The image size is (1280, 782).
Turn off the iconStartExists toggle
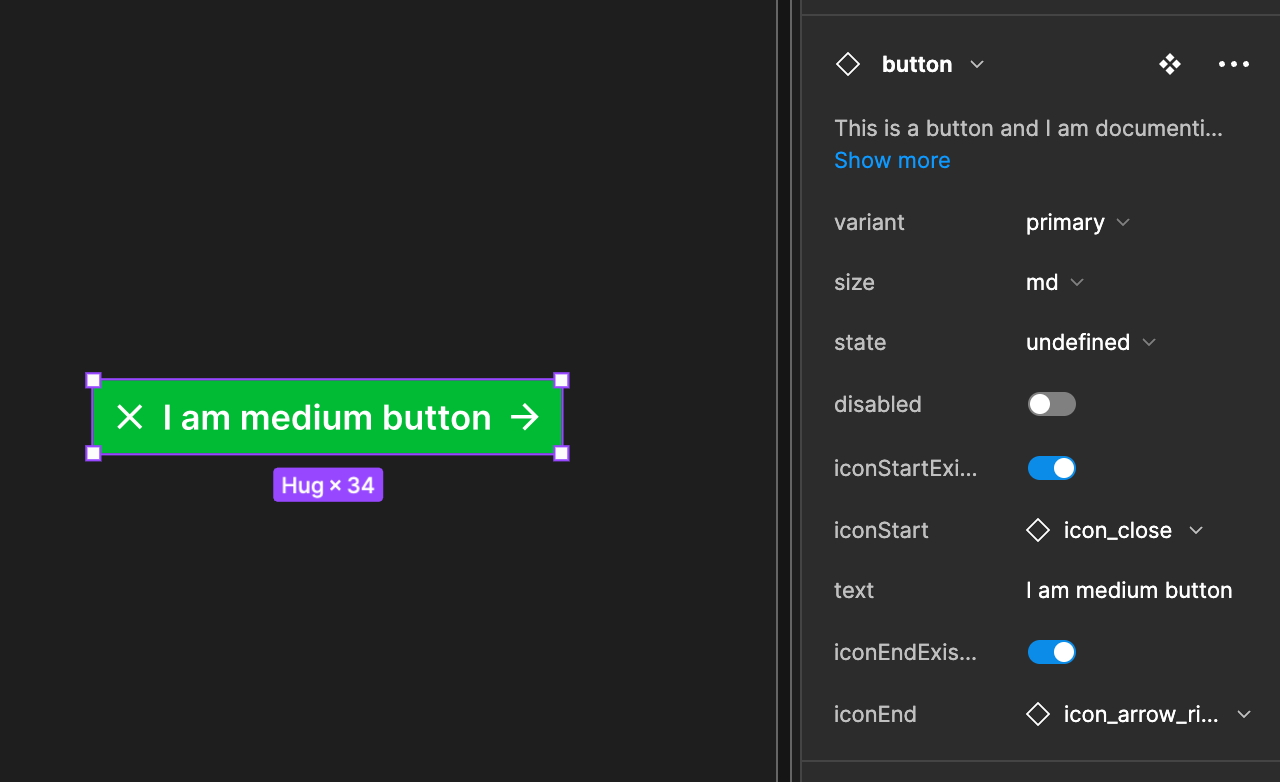pyautogui.click(x=1052, y=468)
